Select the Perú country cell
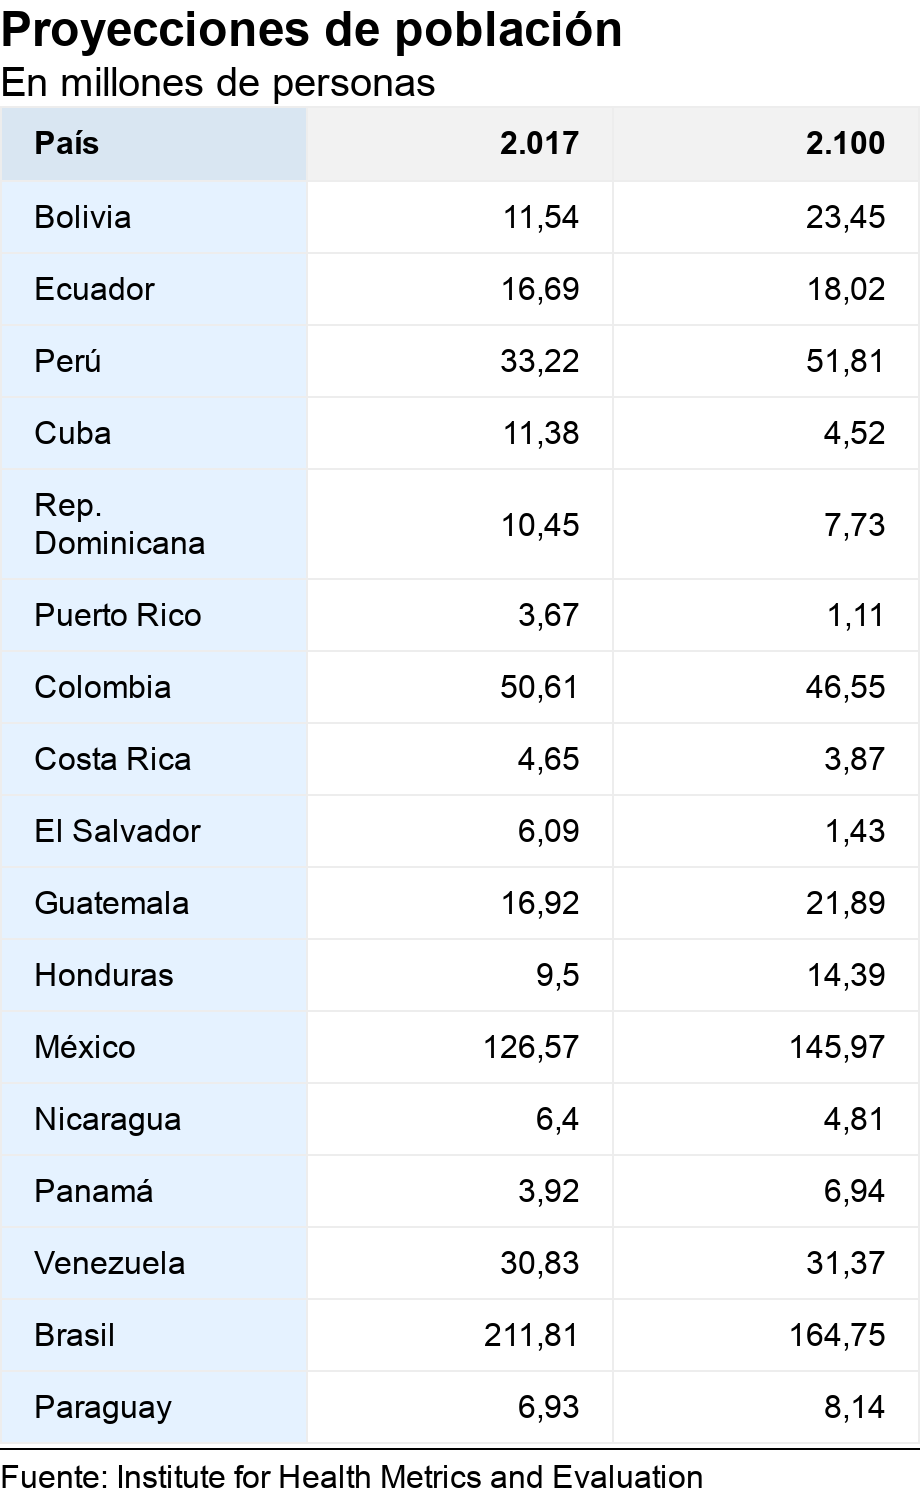The width and height of the screenshot is (920, 1496). coord(68,361)
